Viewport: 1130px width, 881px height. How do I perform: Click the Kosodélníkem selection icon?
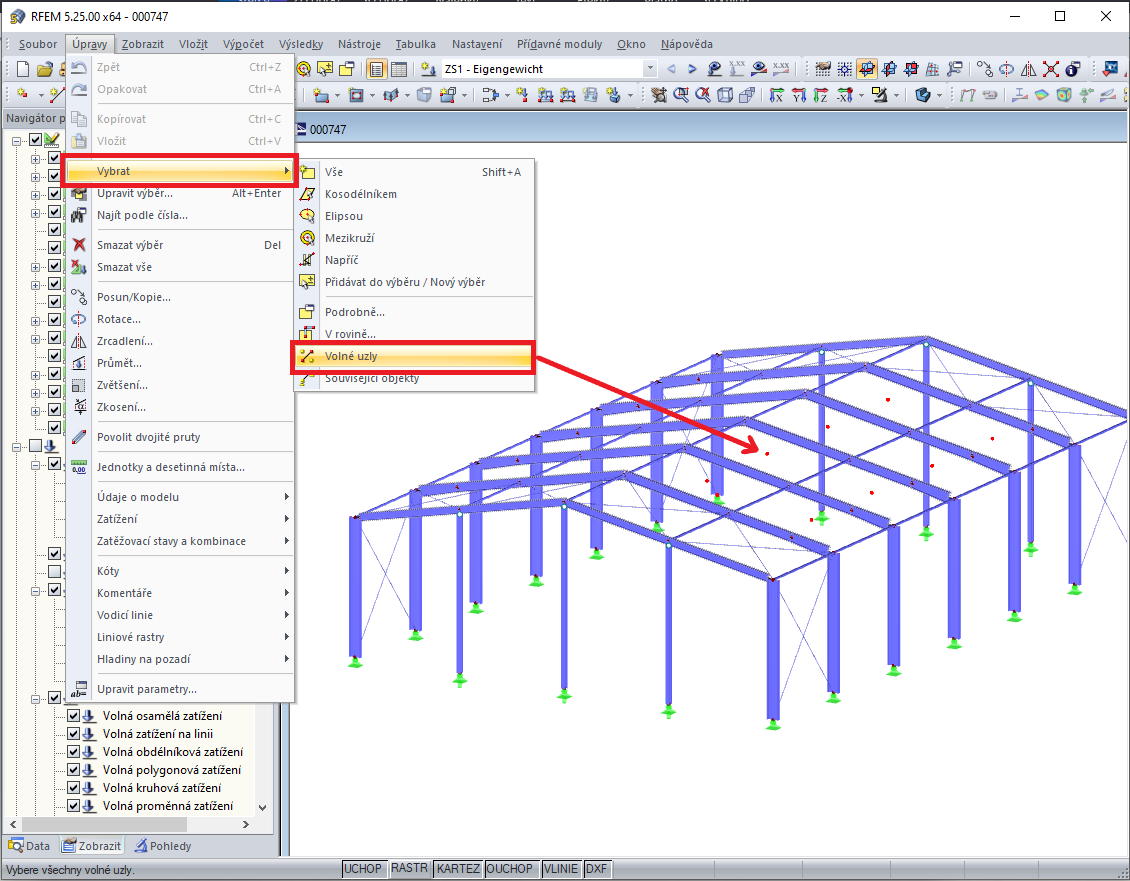pos(308,194)
